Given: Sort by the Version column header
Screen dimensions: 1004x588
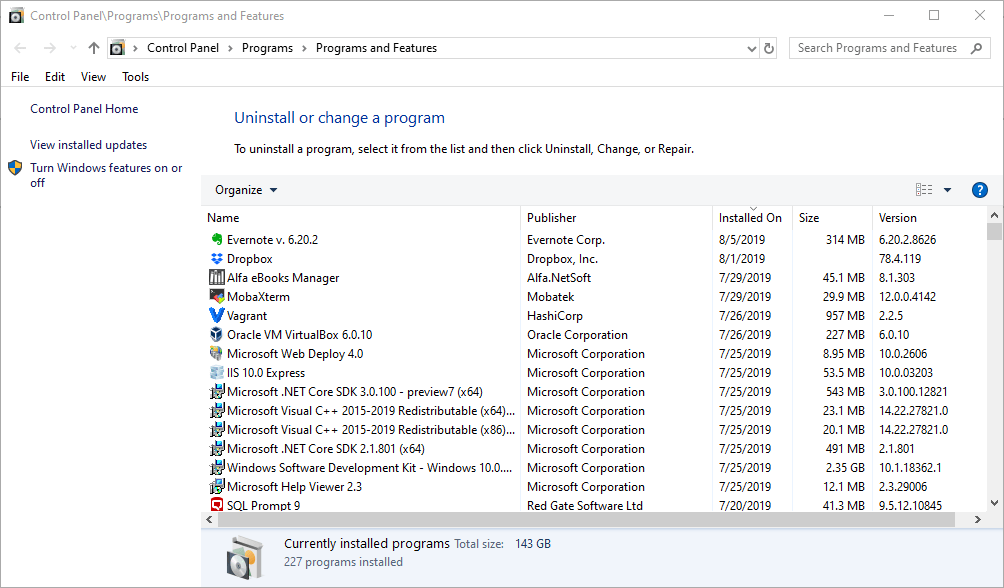Looking at the screenshot, I should [x=930, y=218].
